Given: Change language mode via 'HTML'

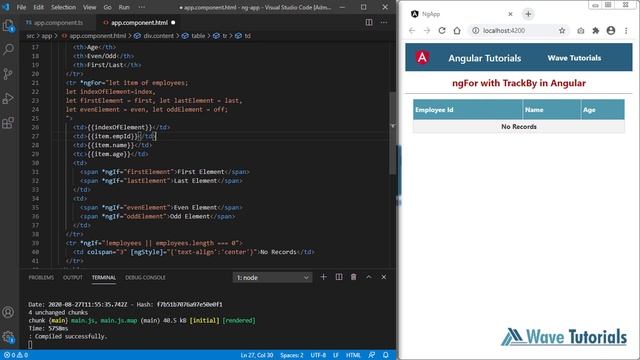Looking at the screenshot, I should pyautogui.click(x=353, y=355).
